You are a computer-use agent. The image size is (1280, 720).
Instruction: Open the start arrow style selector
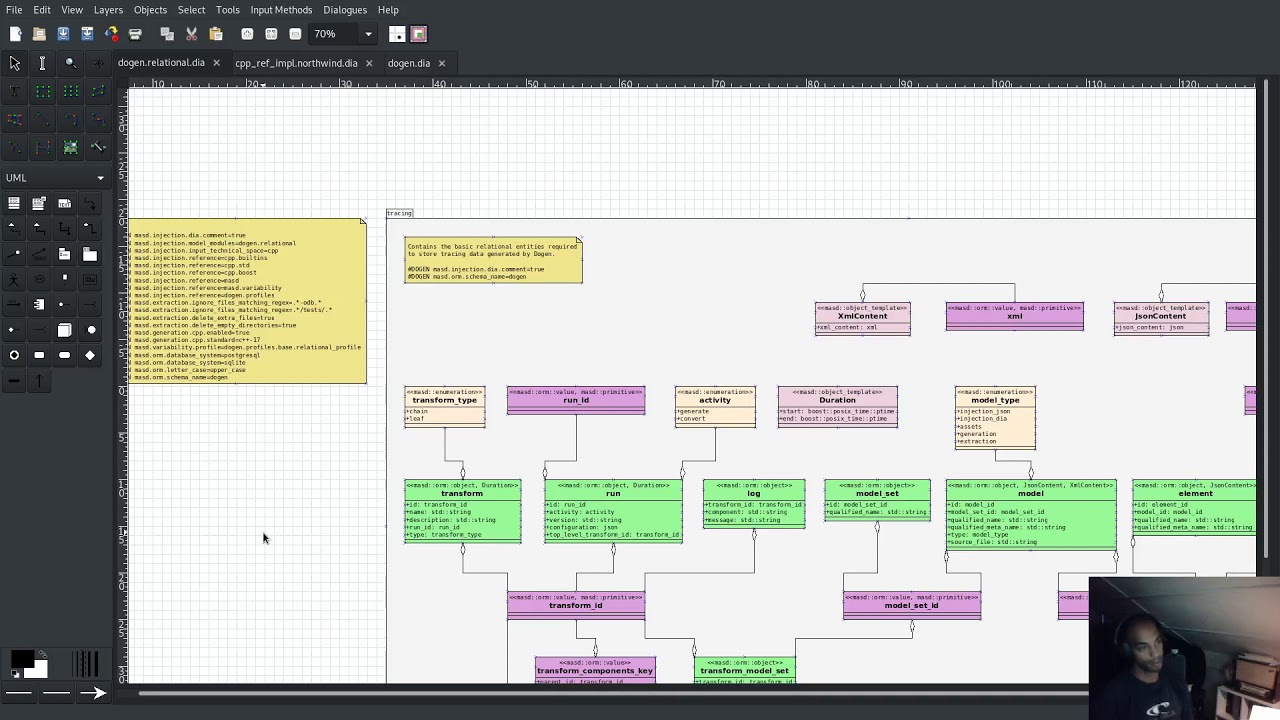(18, 692)
